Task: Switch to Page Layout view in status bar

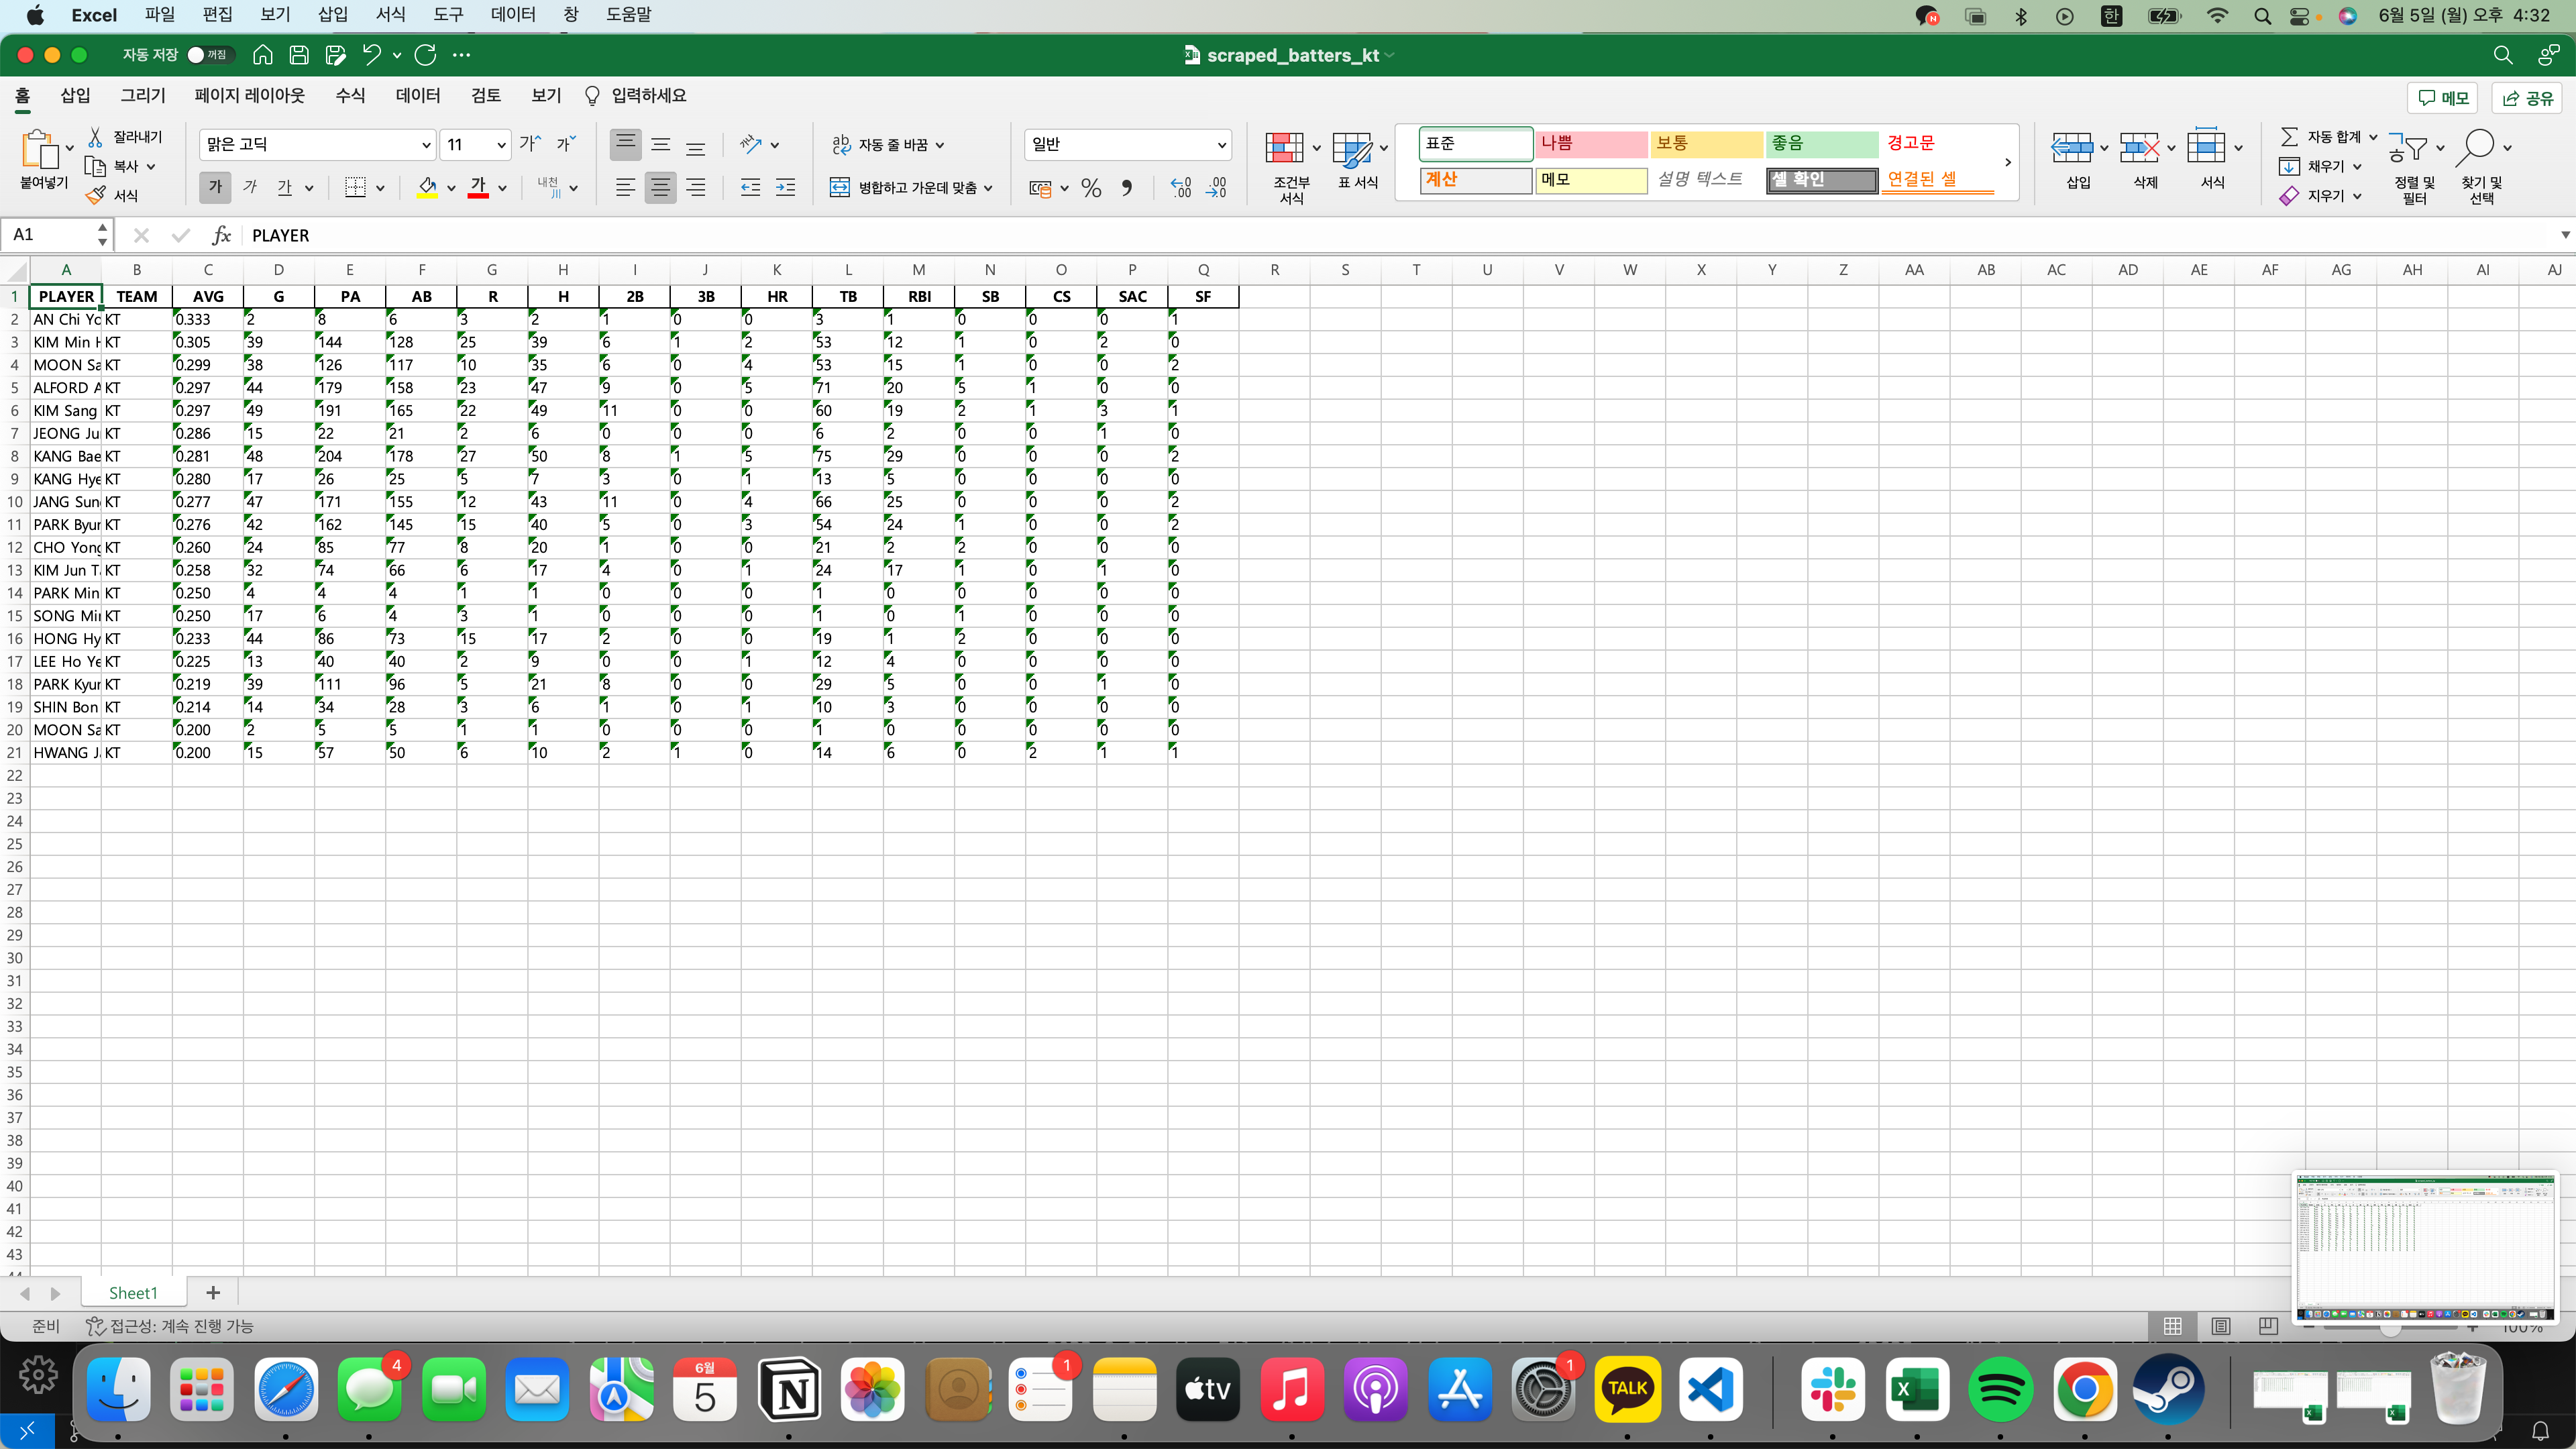Action: click(2221, 1326)
